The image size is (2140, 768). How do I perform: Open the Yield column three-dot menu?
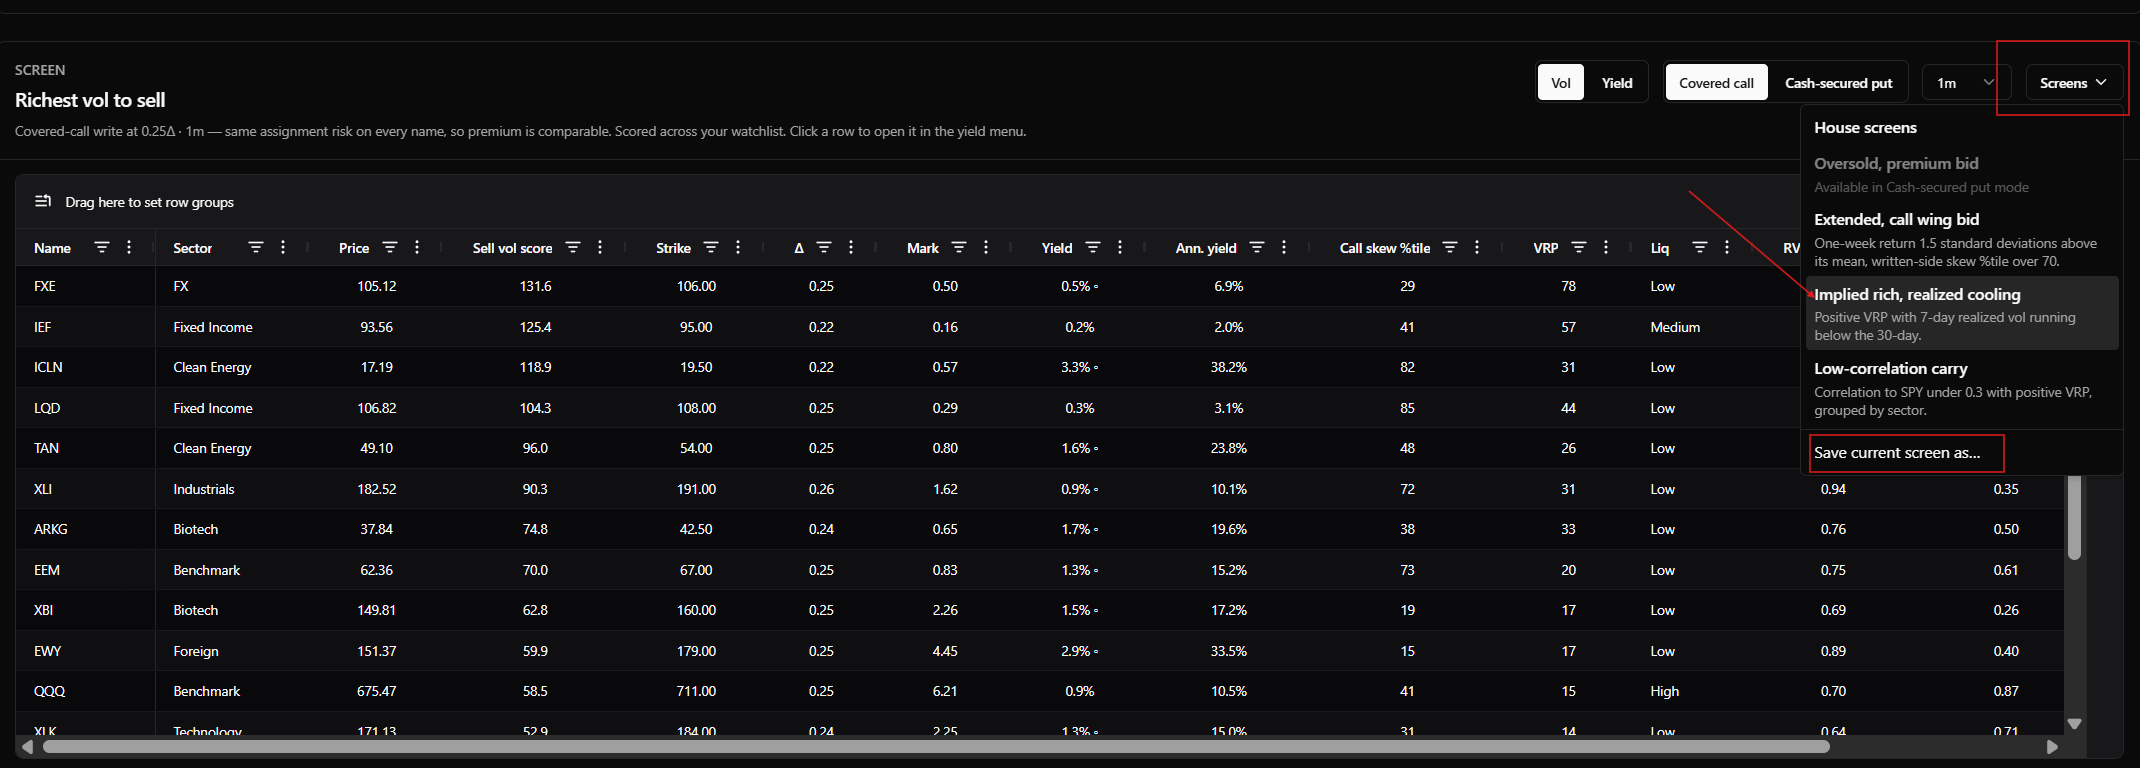click(1120, 247)
